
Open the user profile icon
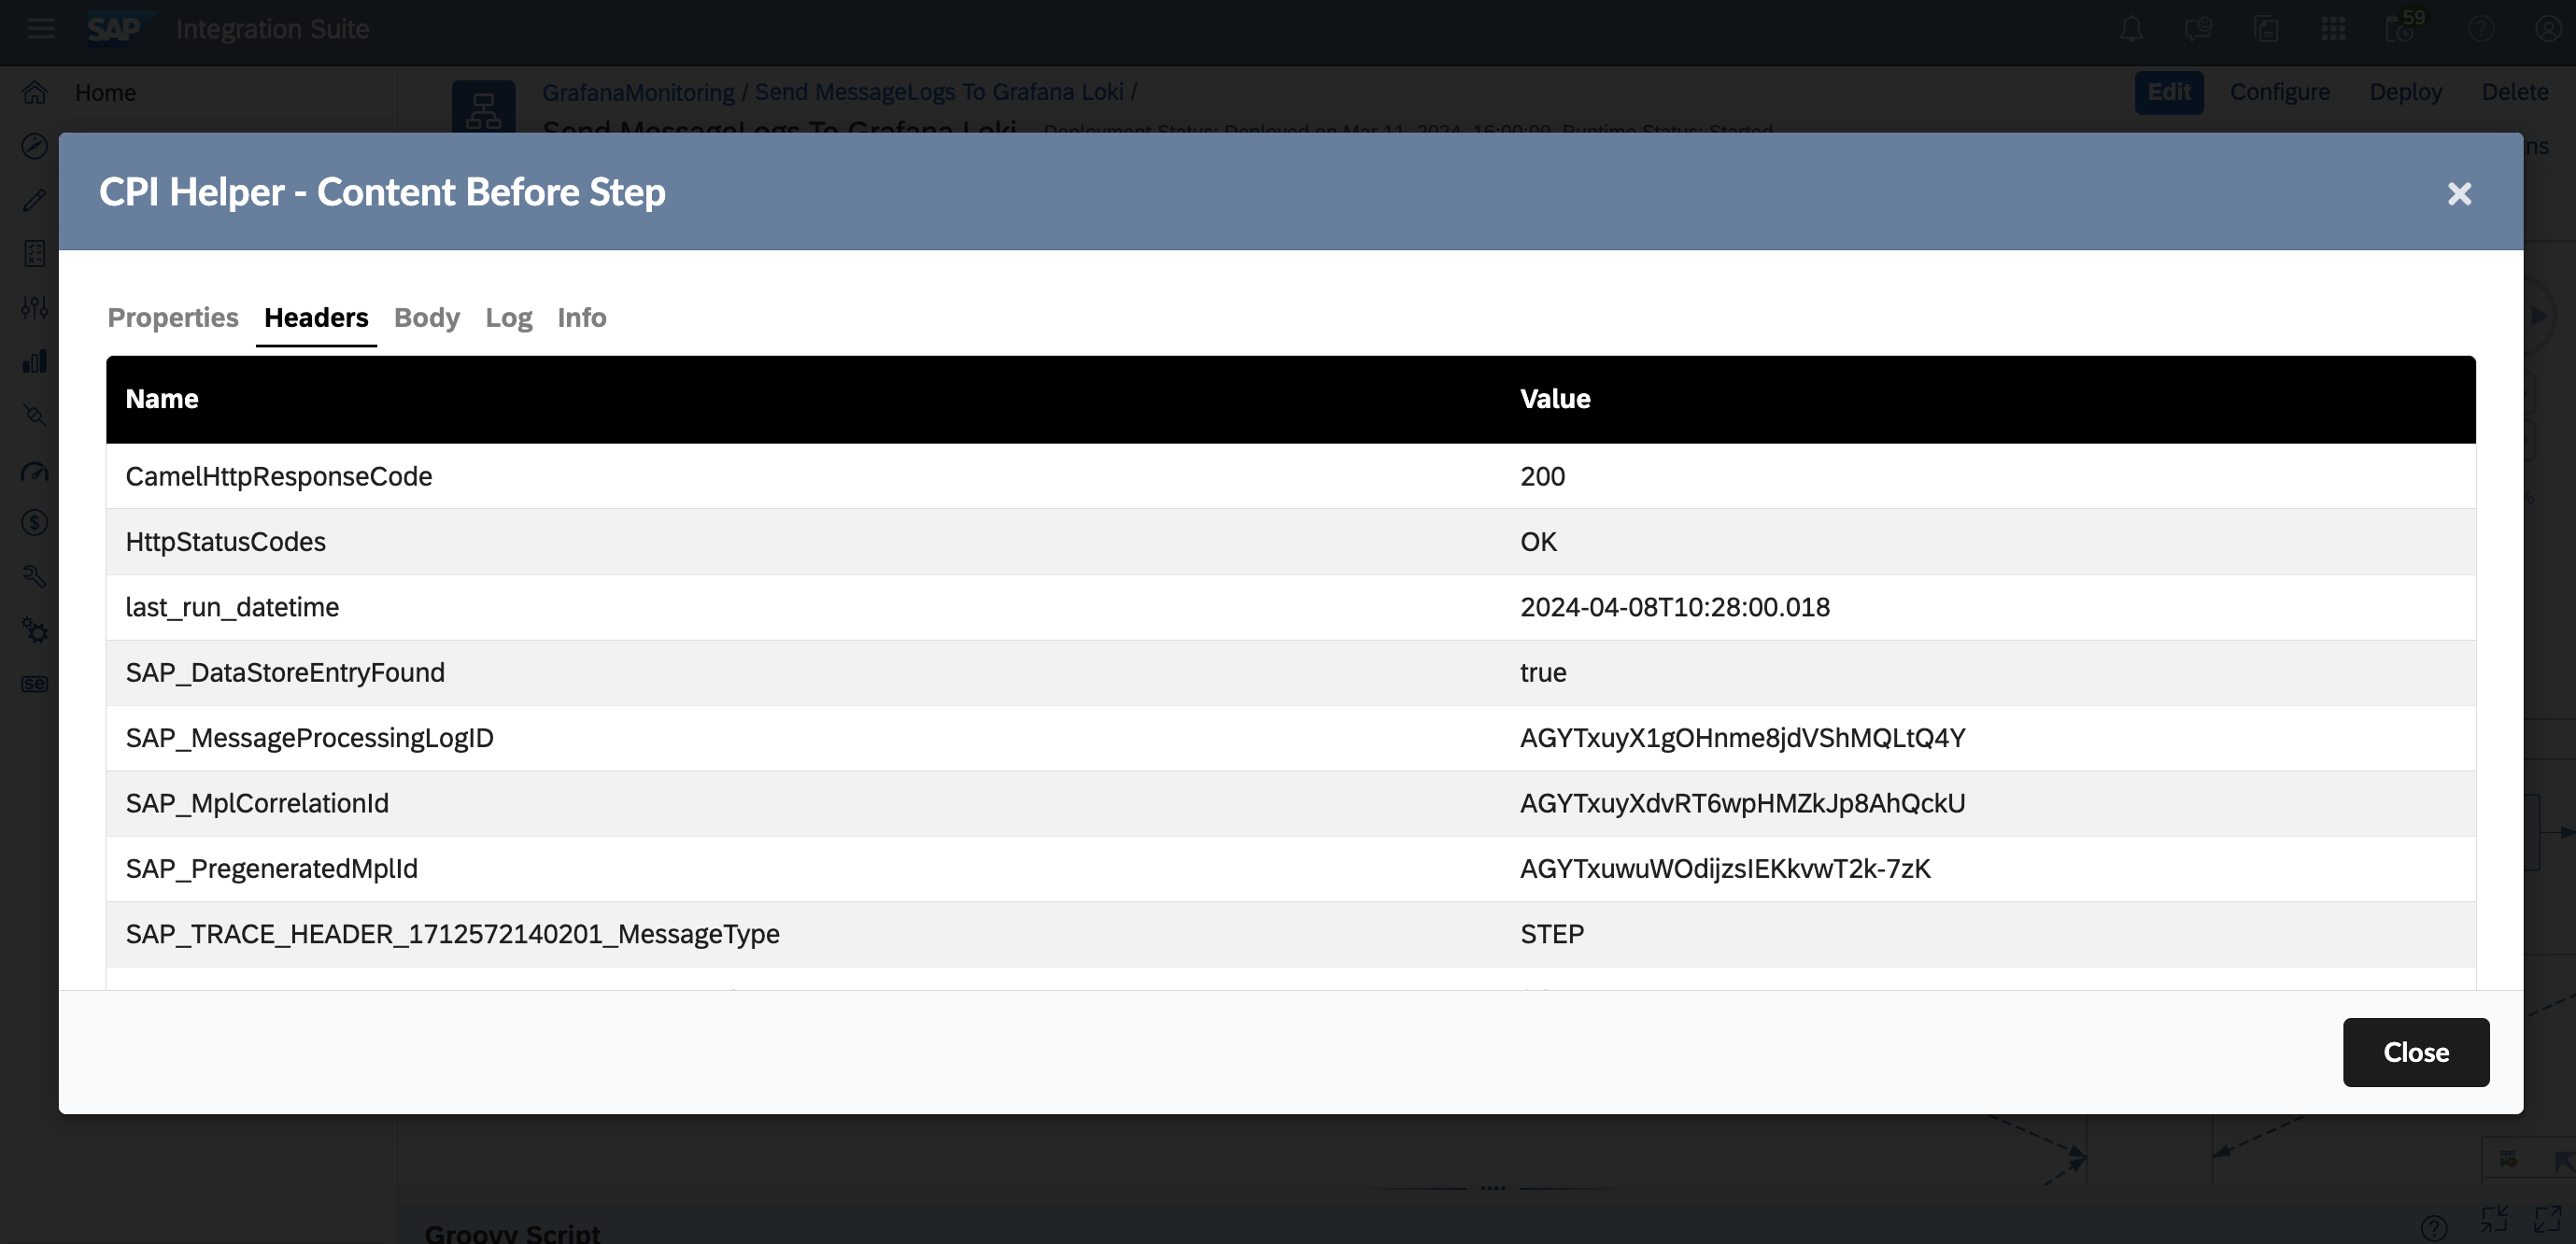tap(2547, 29)
